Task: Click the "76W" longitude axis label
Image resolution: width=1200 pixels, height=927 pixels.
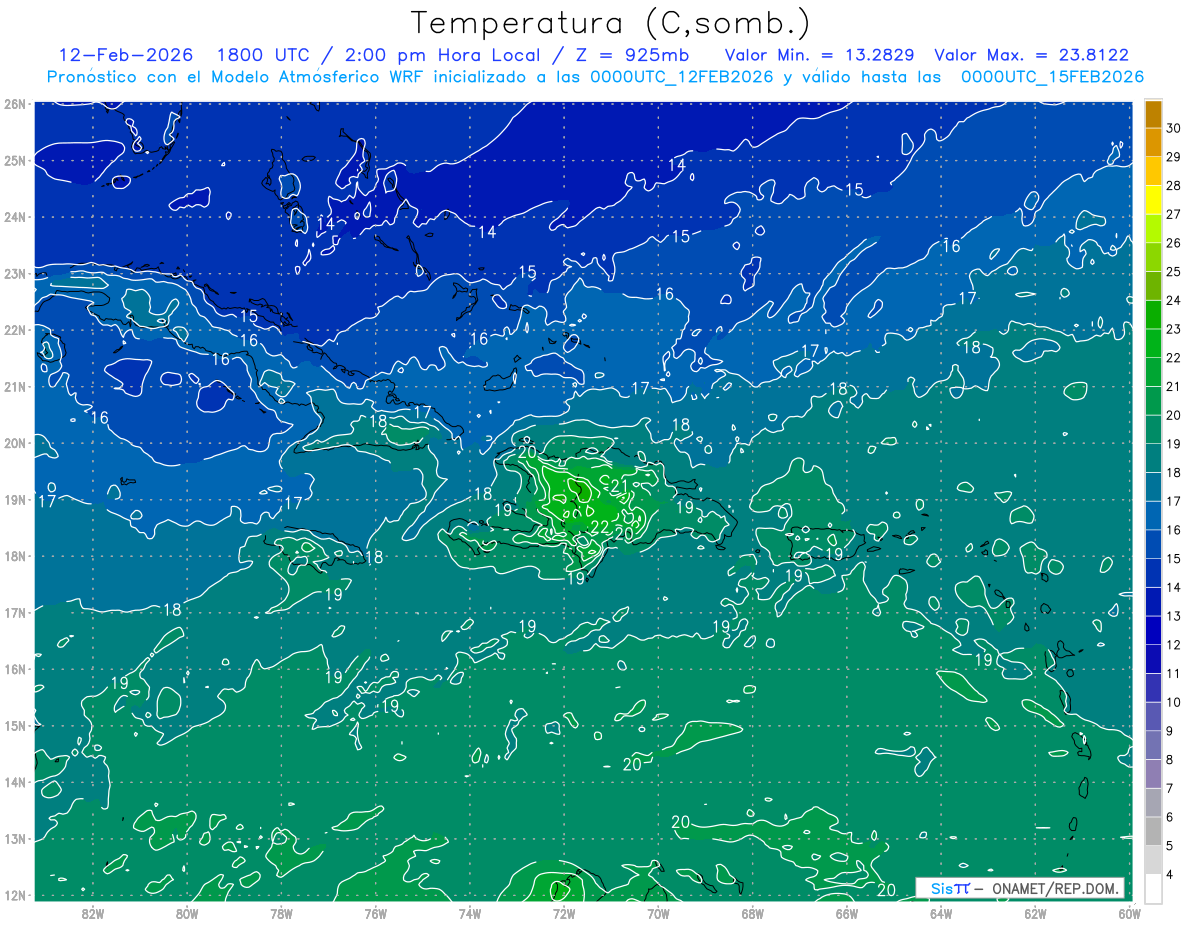Action: click(375, 914)
